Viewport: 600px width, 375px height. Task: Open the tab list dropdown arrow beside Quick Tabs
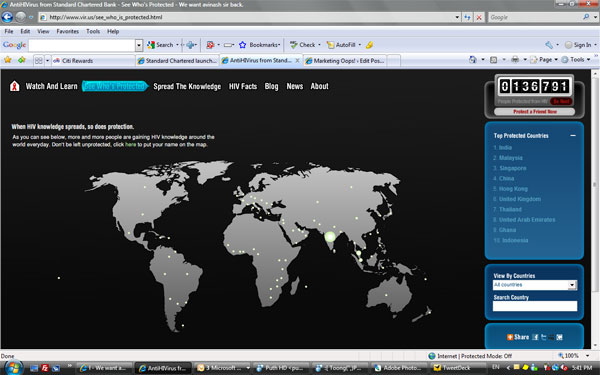[x=47, y=60]
